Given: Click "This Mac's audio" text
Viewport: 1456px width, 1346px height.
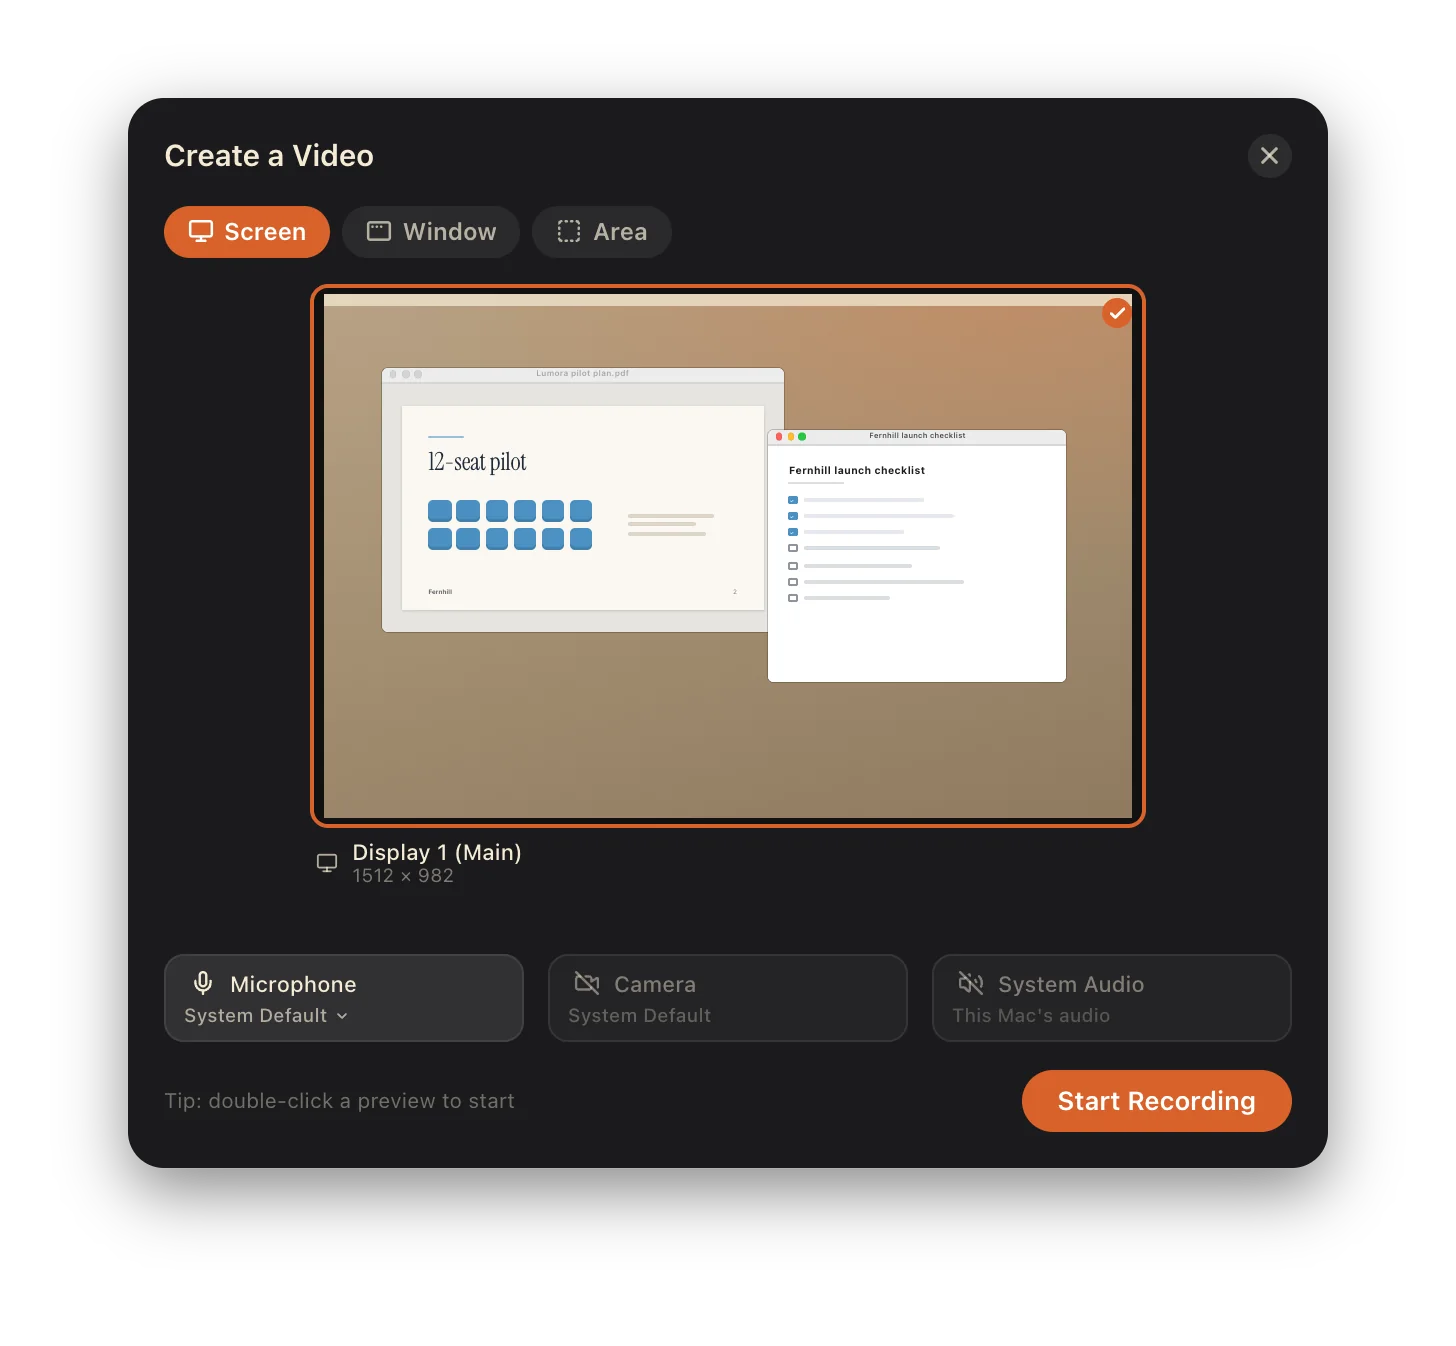Looking at the screenshot, I should click(1031, 1016).
